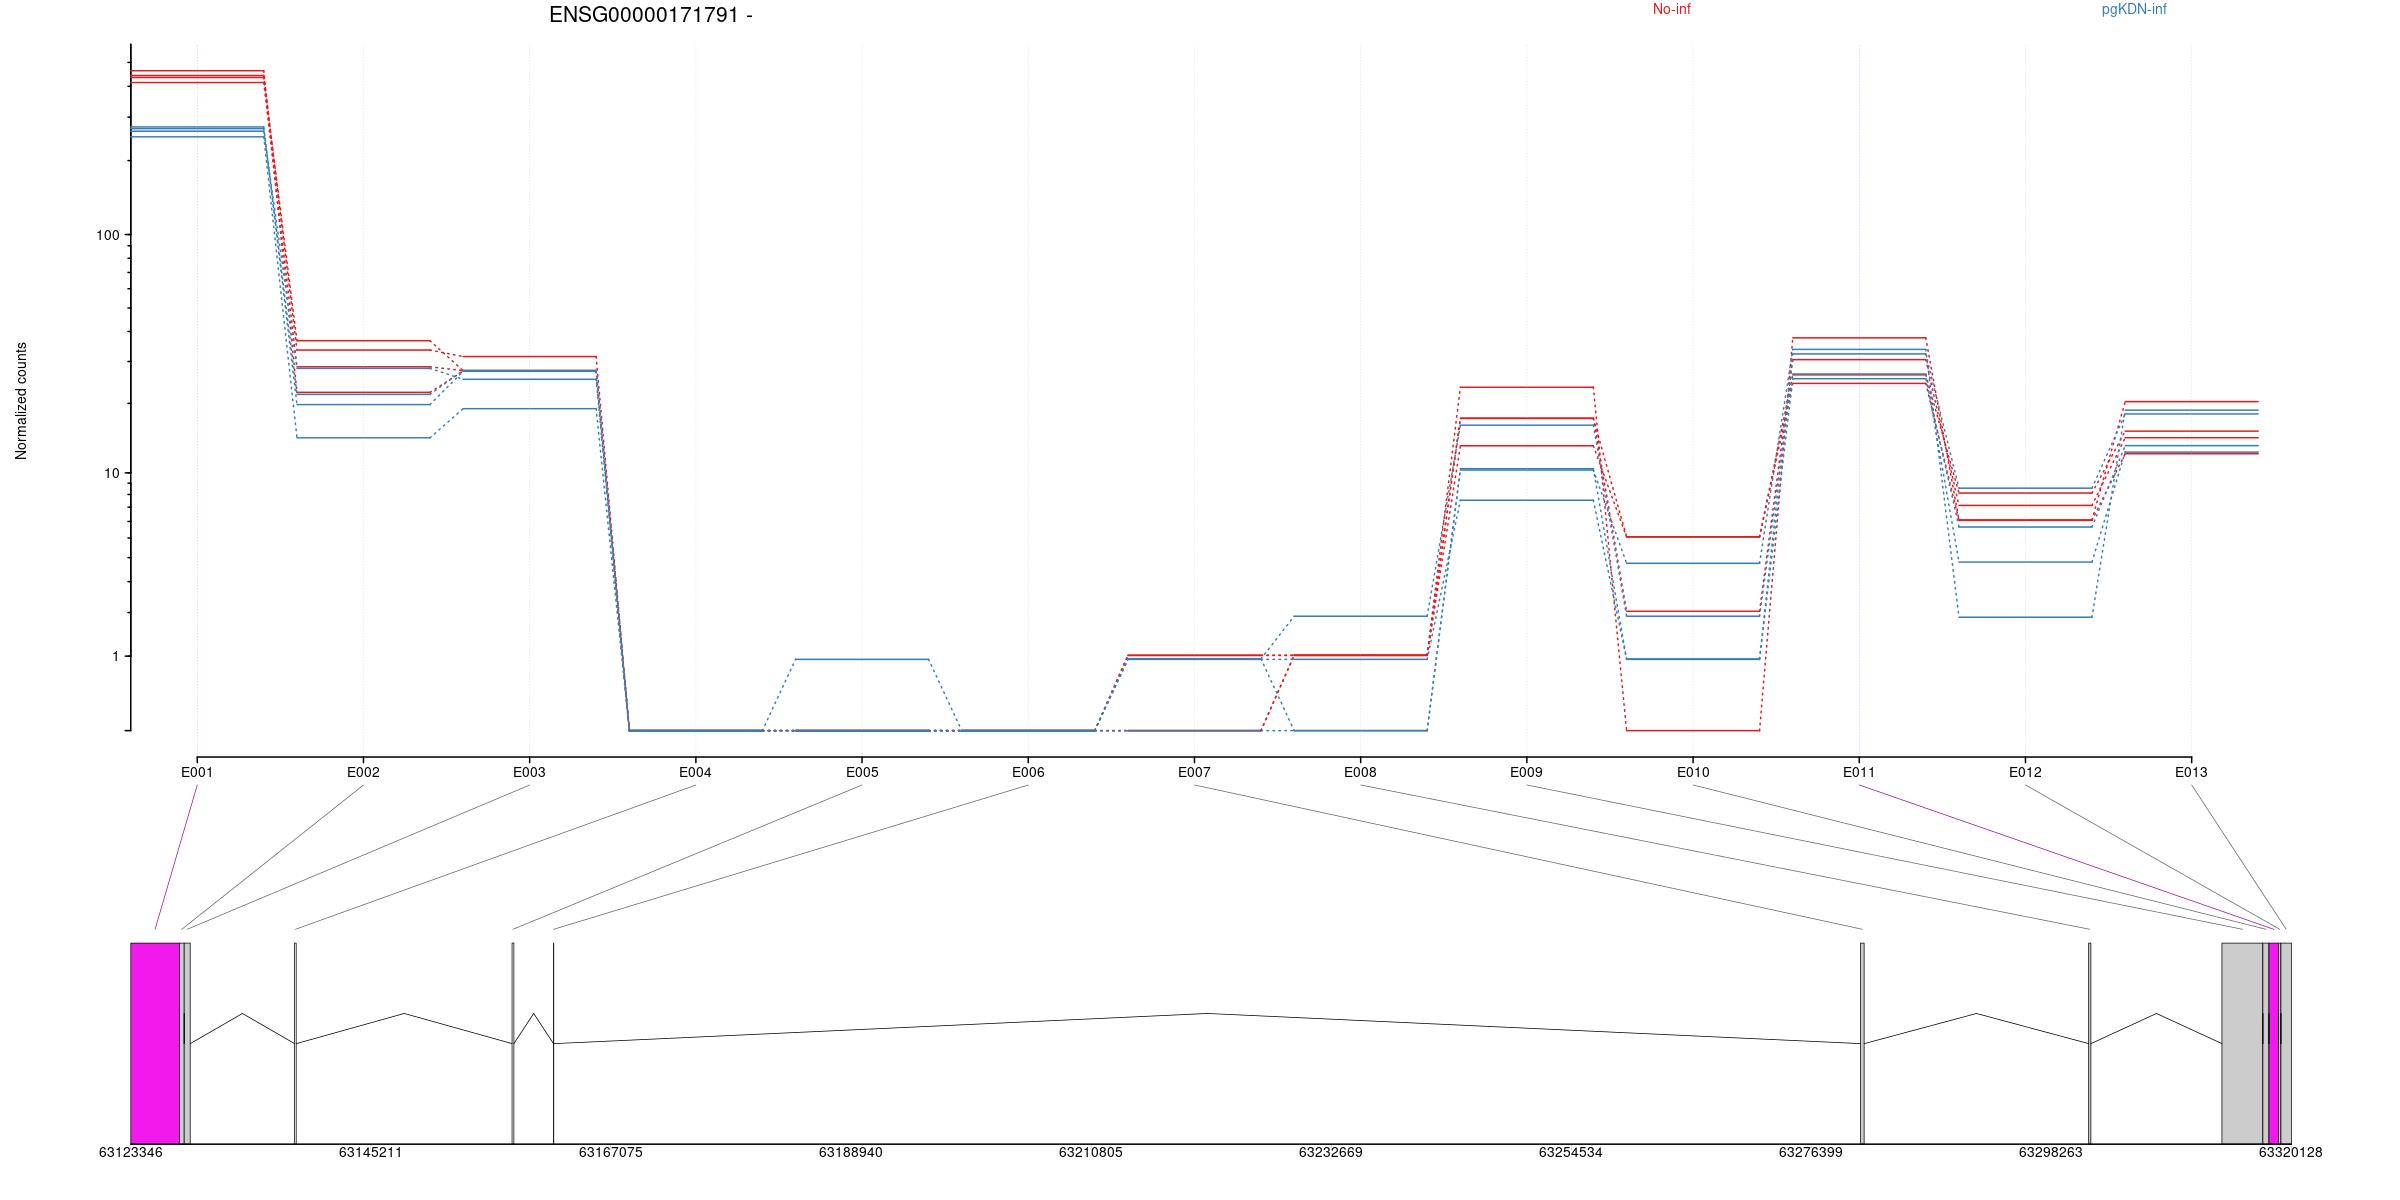Select exon label E005
Screen dimensions: 2400x1200
(862, 772)
